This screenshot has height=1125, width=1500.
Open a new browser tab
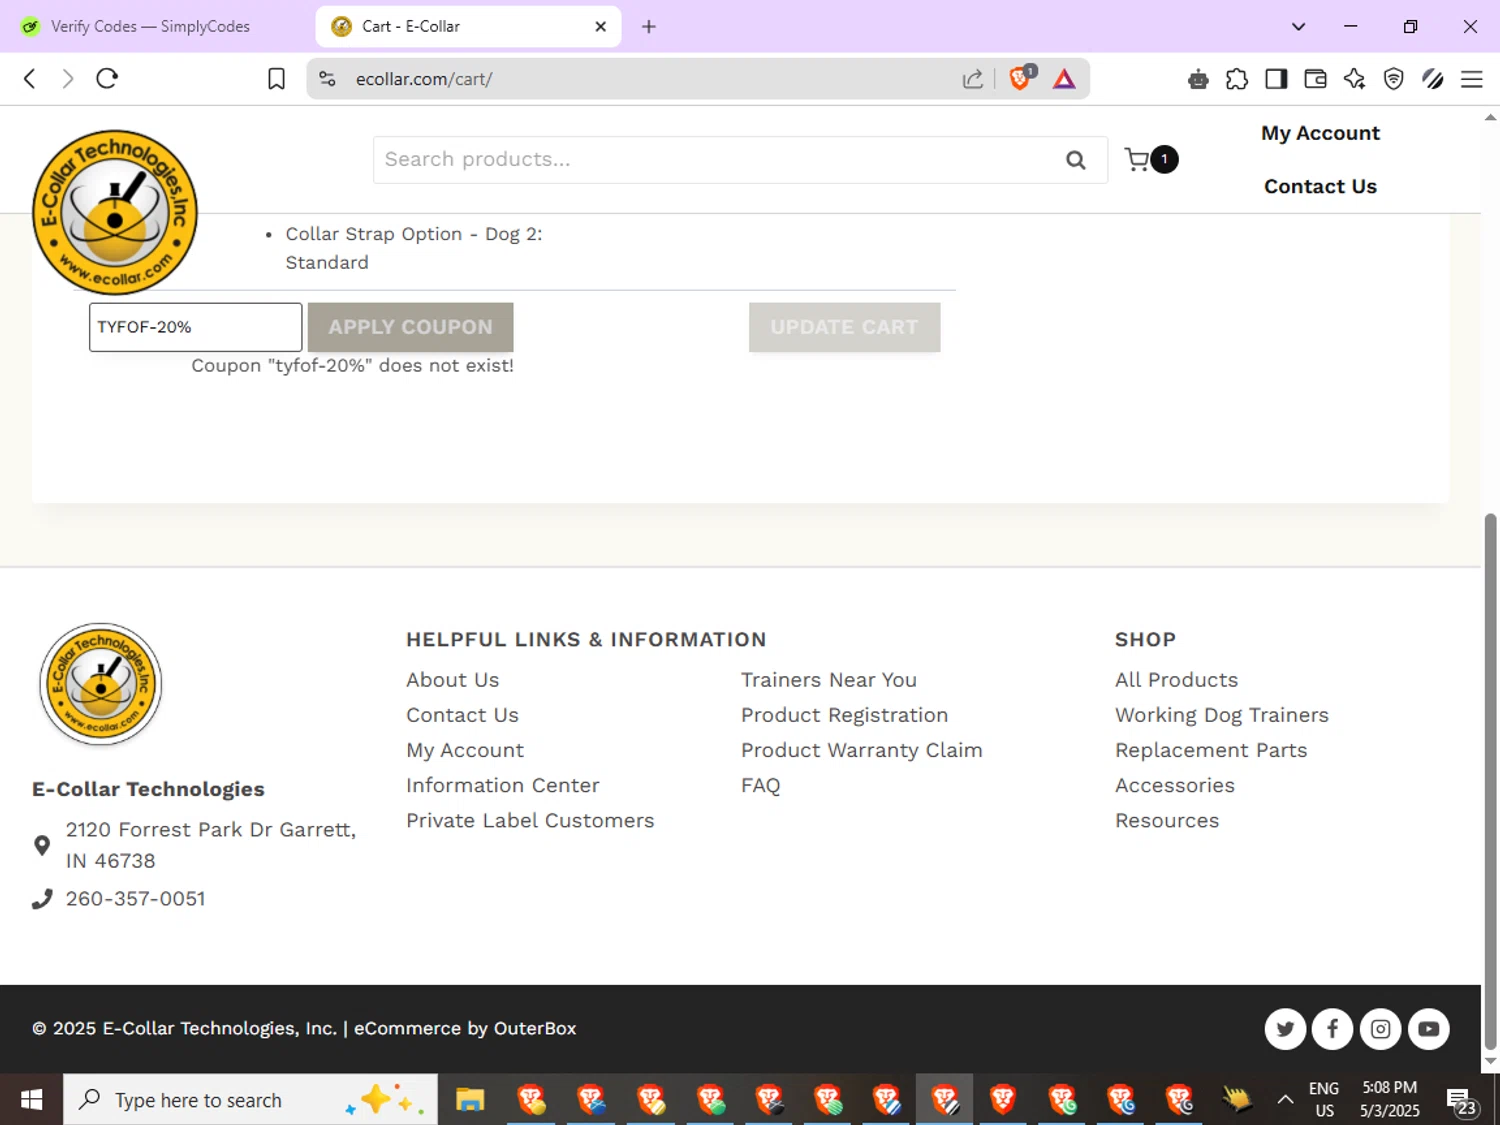[649, 27]
